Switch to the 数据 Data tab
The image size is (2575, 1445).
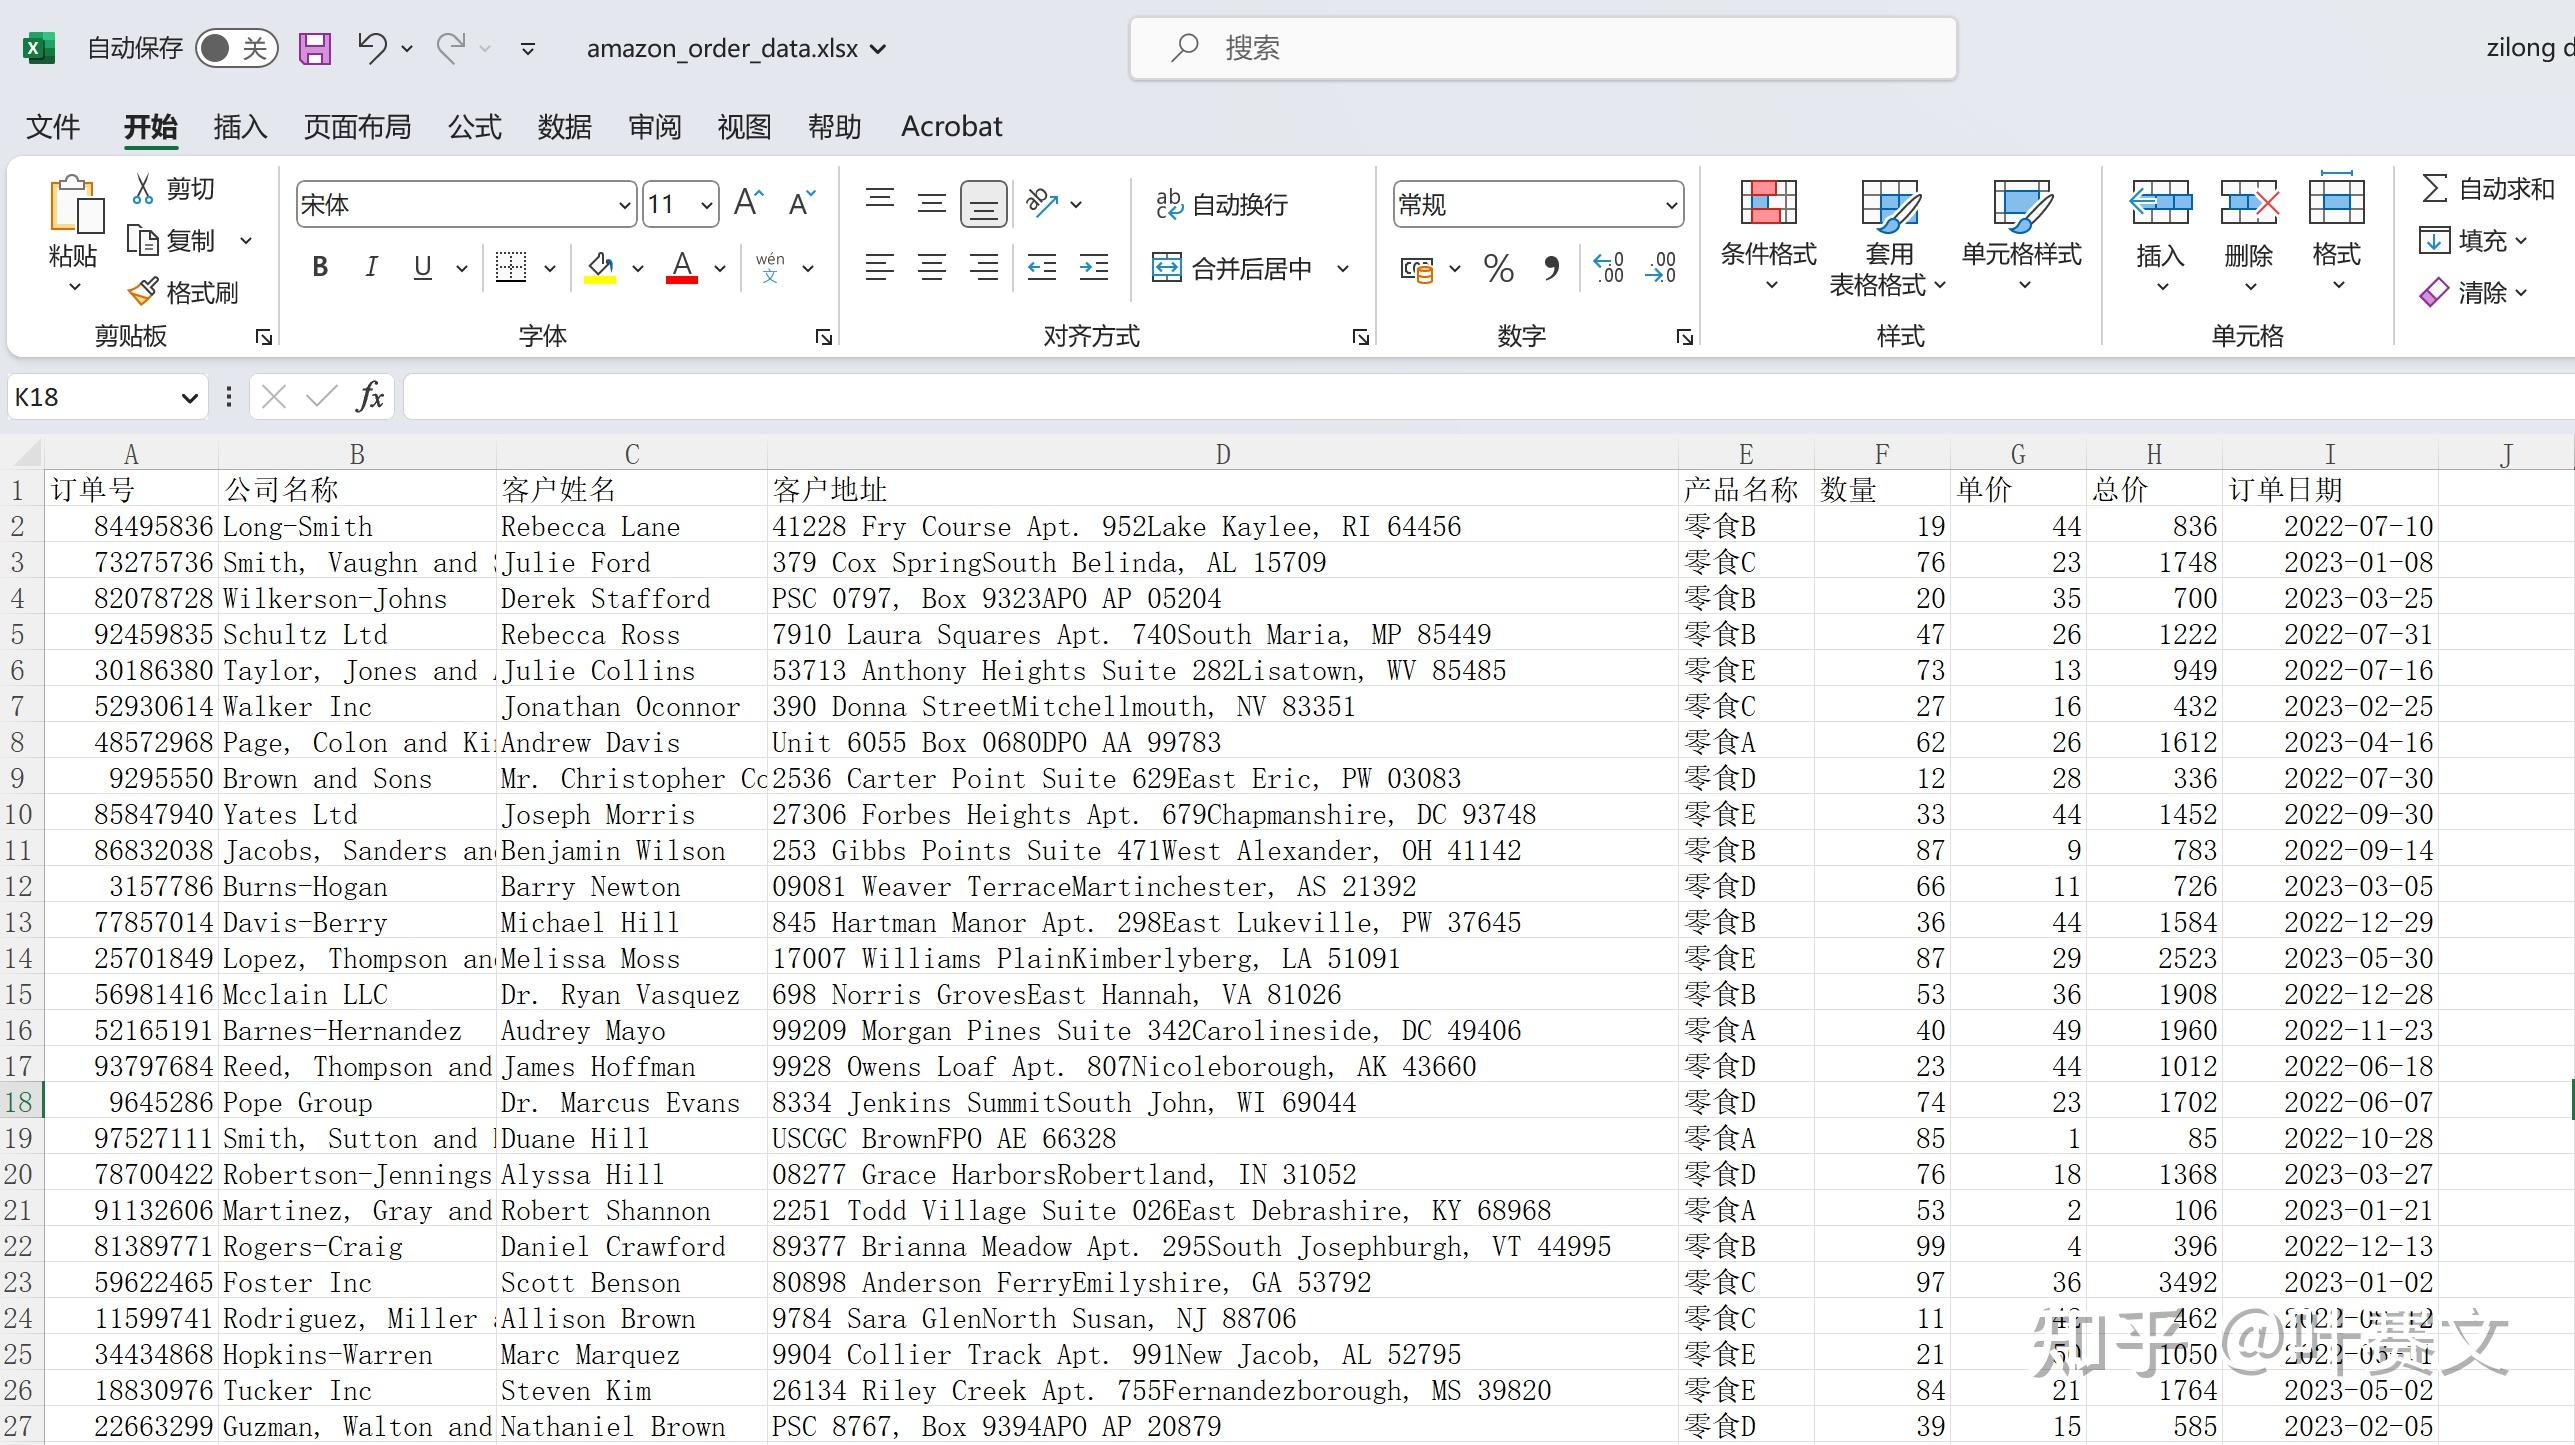coord(564,127)
